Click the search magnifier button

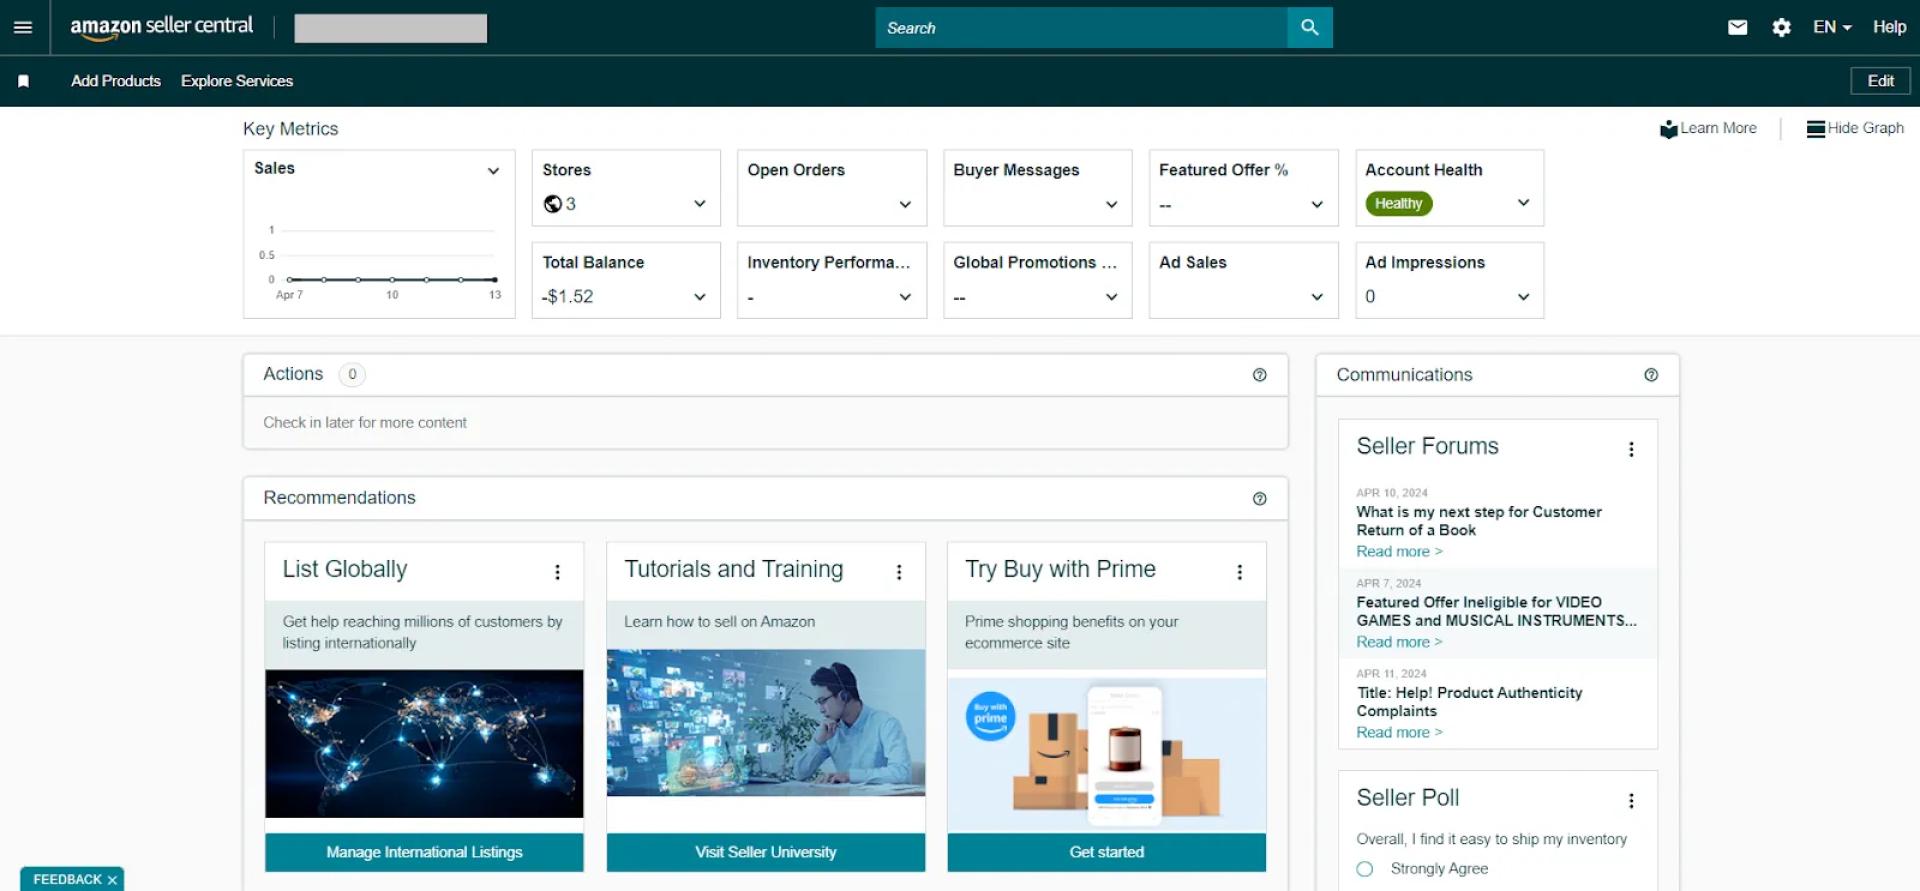tap(1309, 28)
